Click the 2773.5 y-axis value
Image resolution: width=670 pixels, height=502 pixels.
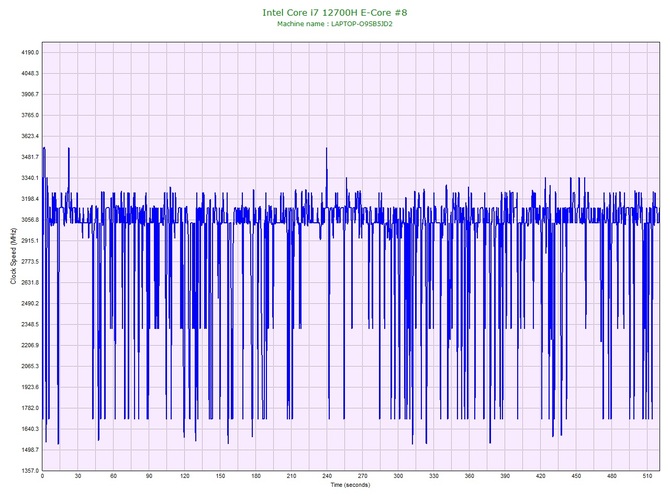(30, 262)
